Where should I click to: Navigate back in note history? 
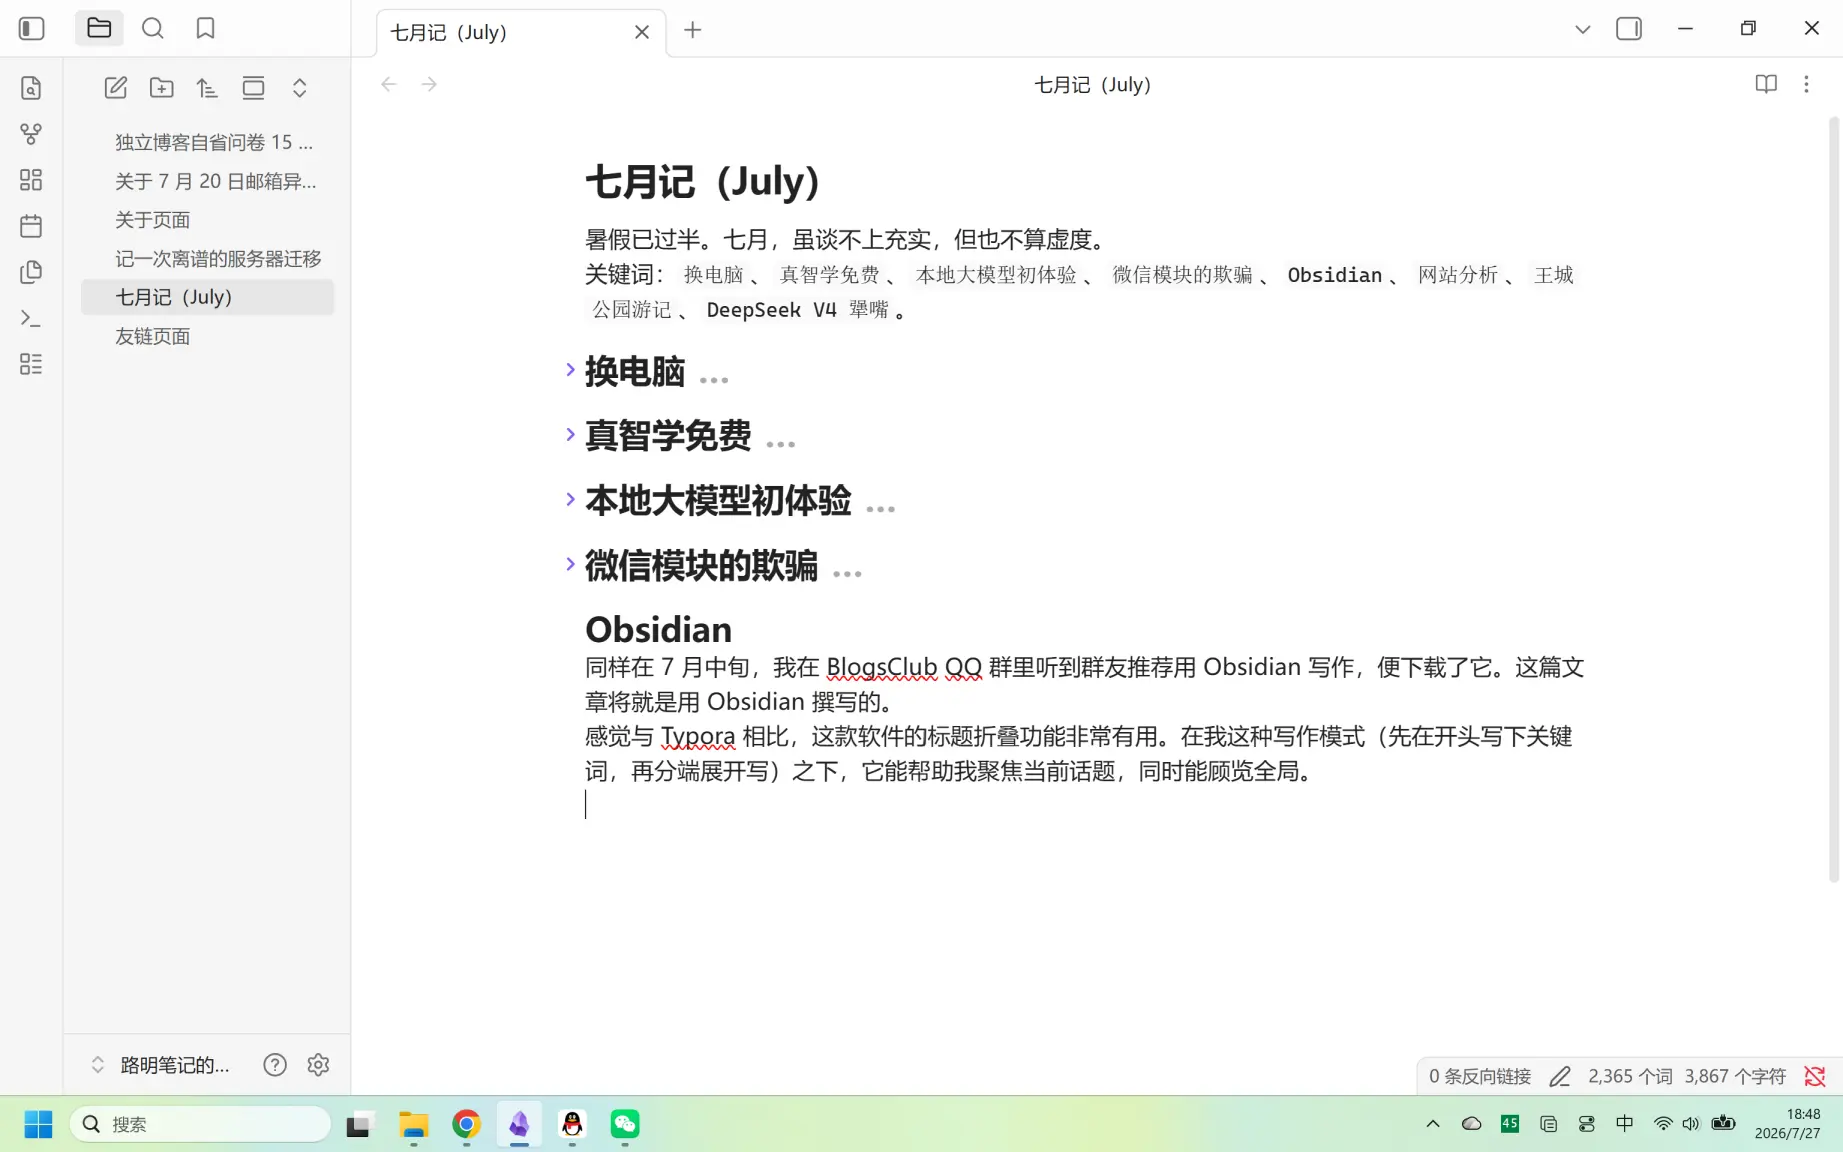[x=389, y=84]
